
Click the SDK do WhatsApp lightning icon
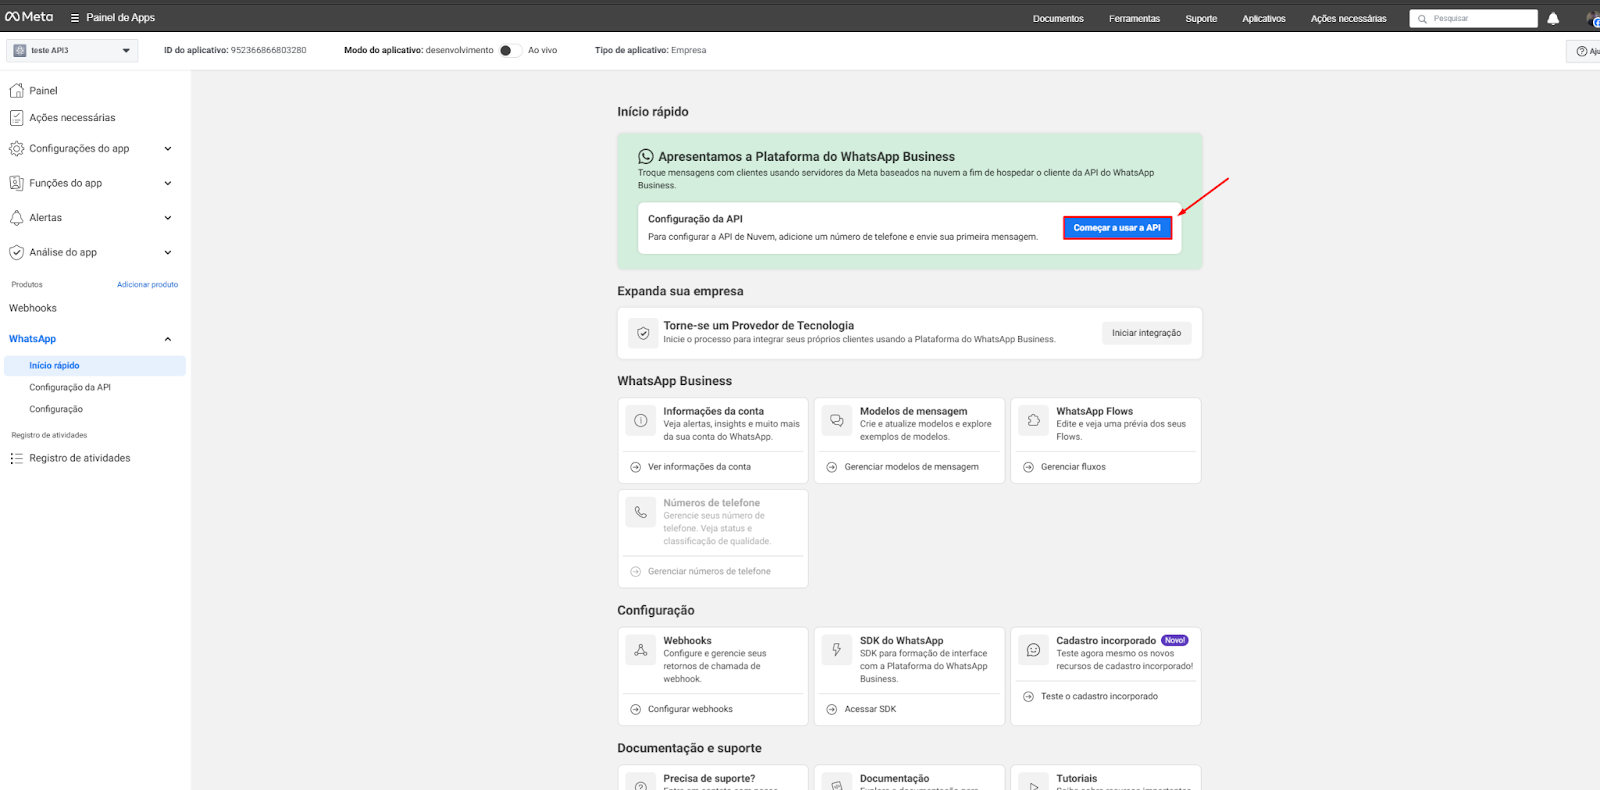point(837,650)
